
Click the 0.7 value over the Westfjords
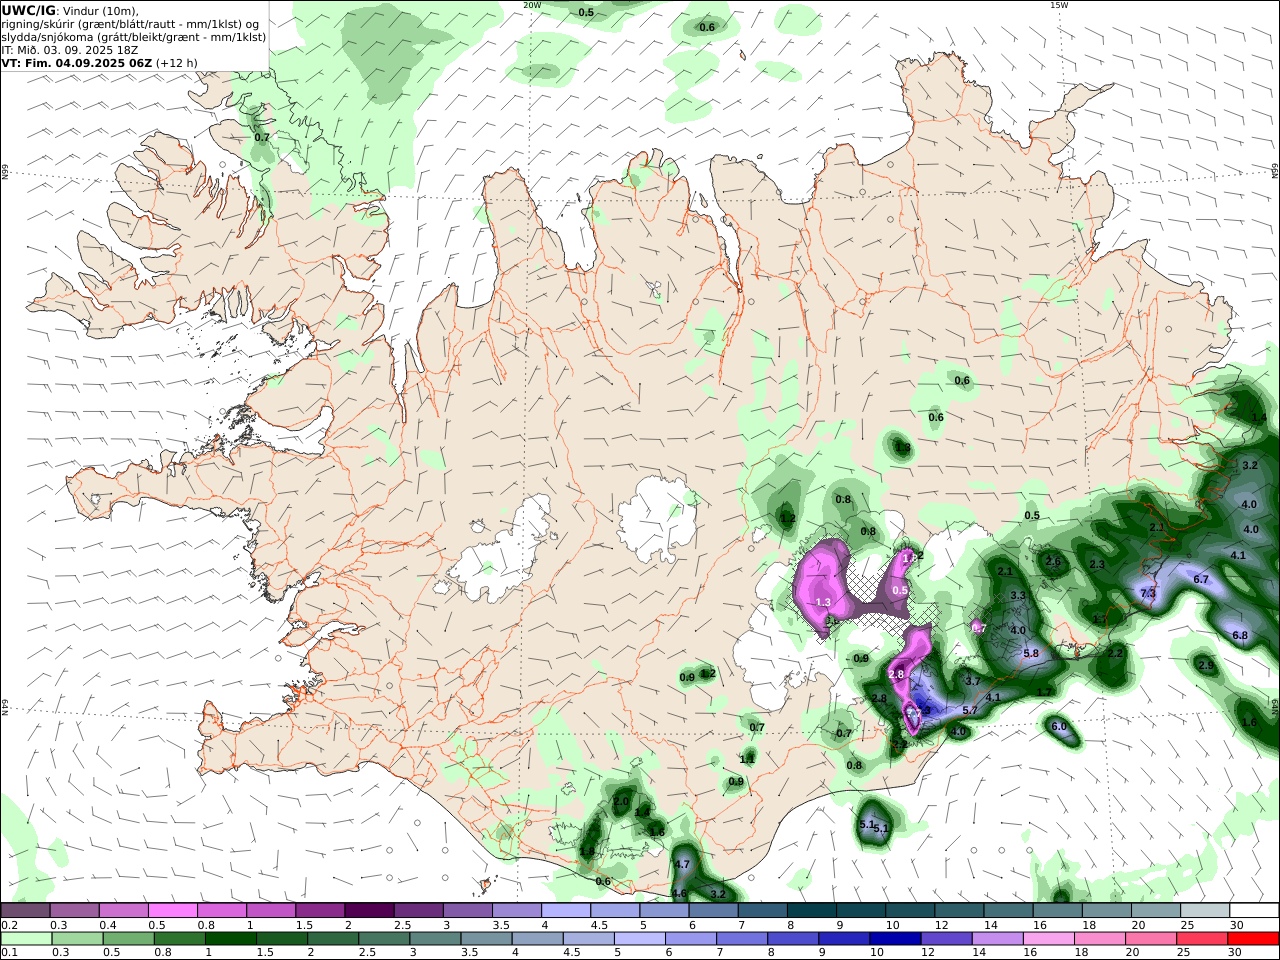262,137
